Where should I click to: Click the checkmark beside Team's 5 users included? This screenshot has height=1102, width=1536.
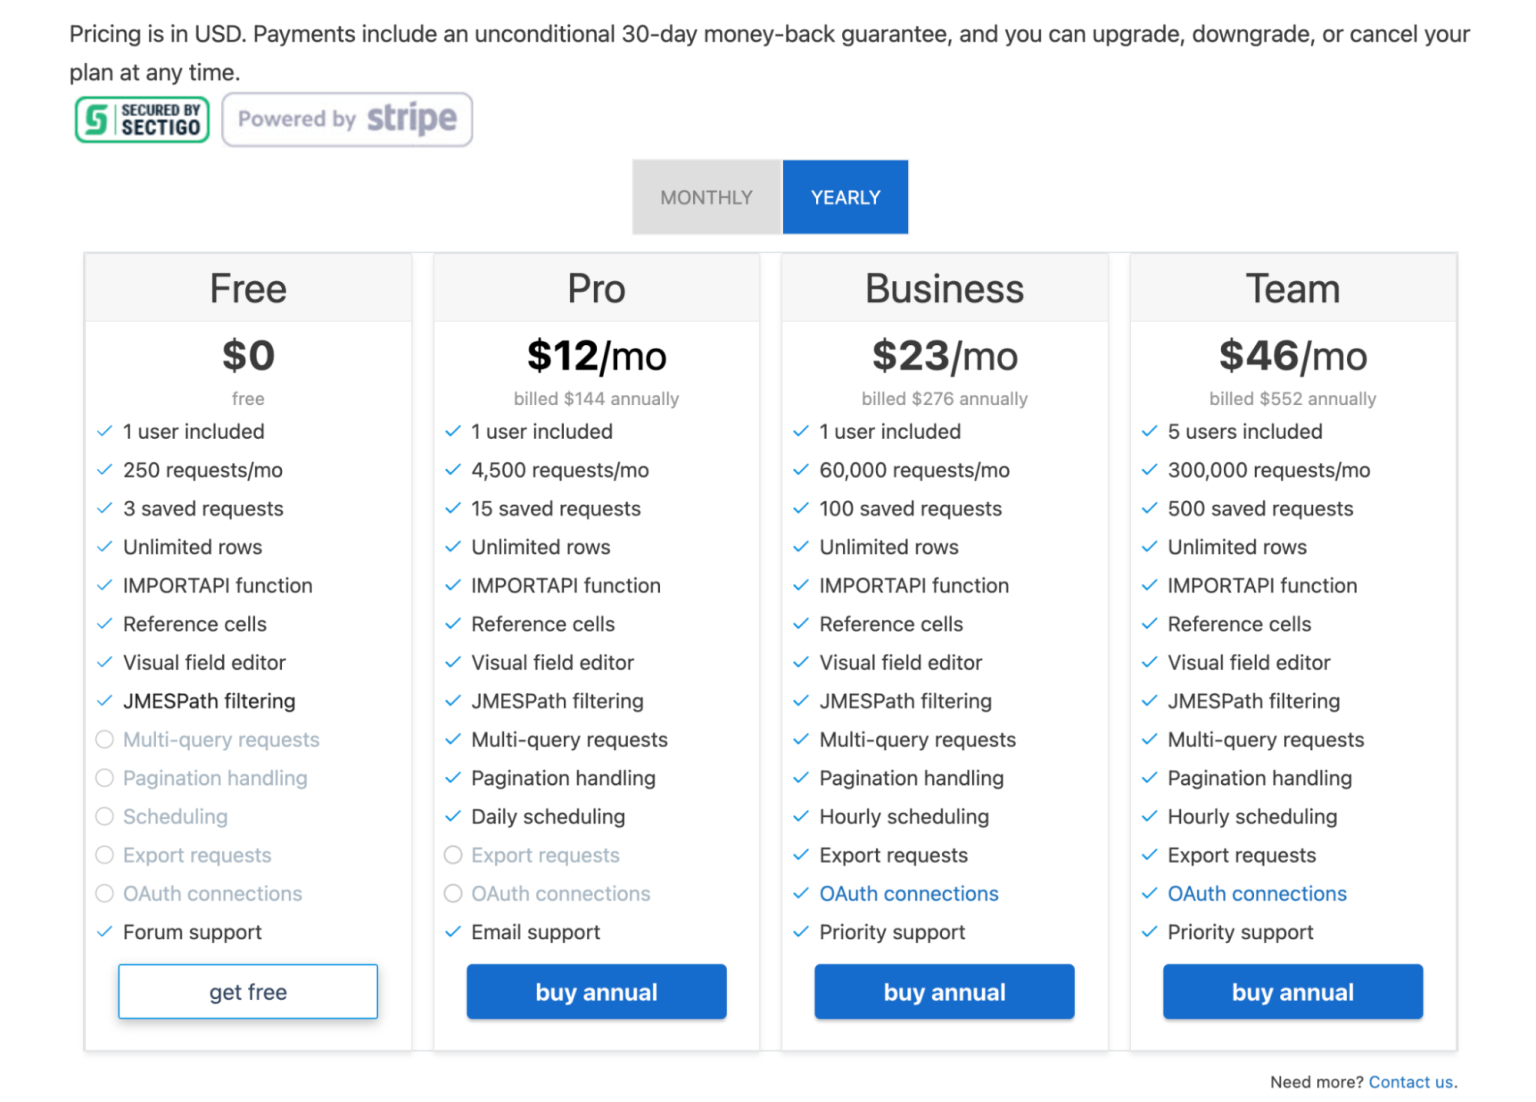1149,431
